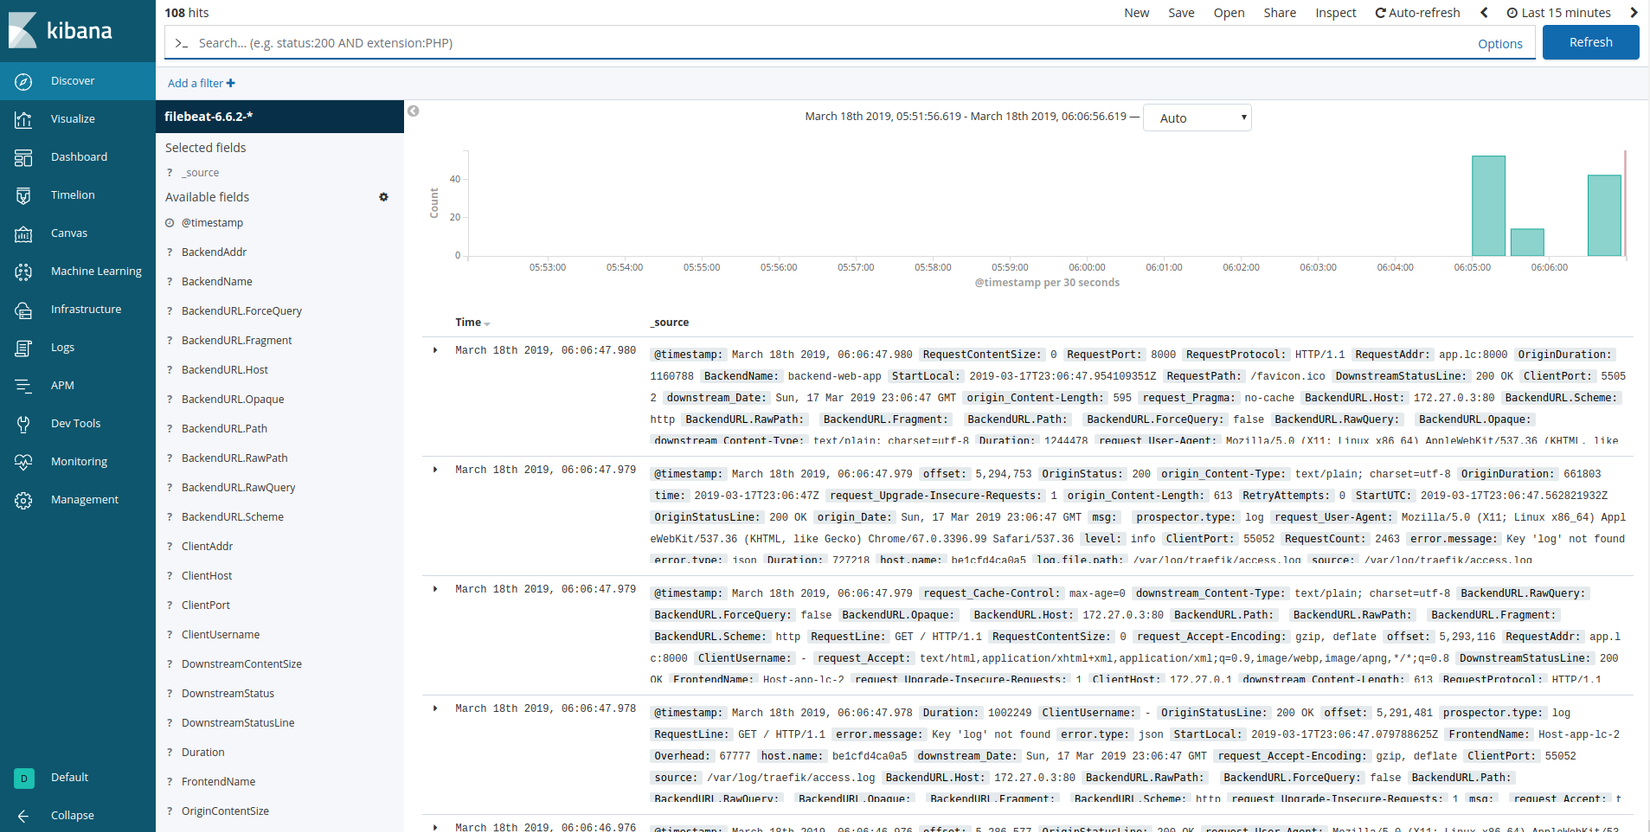Open the Canvas icon
This screenshot has height=832, width=1650.
(23, 233)
